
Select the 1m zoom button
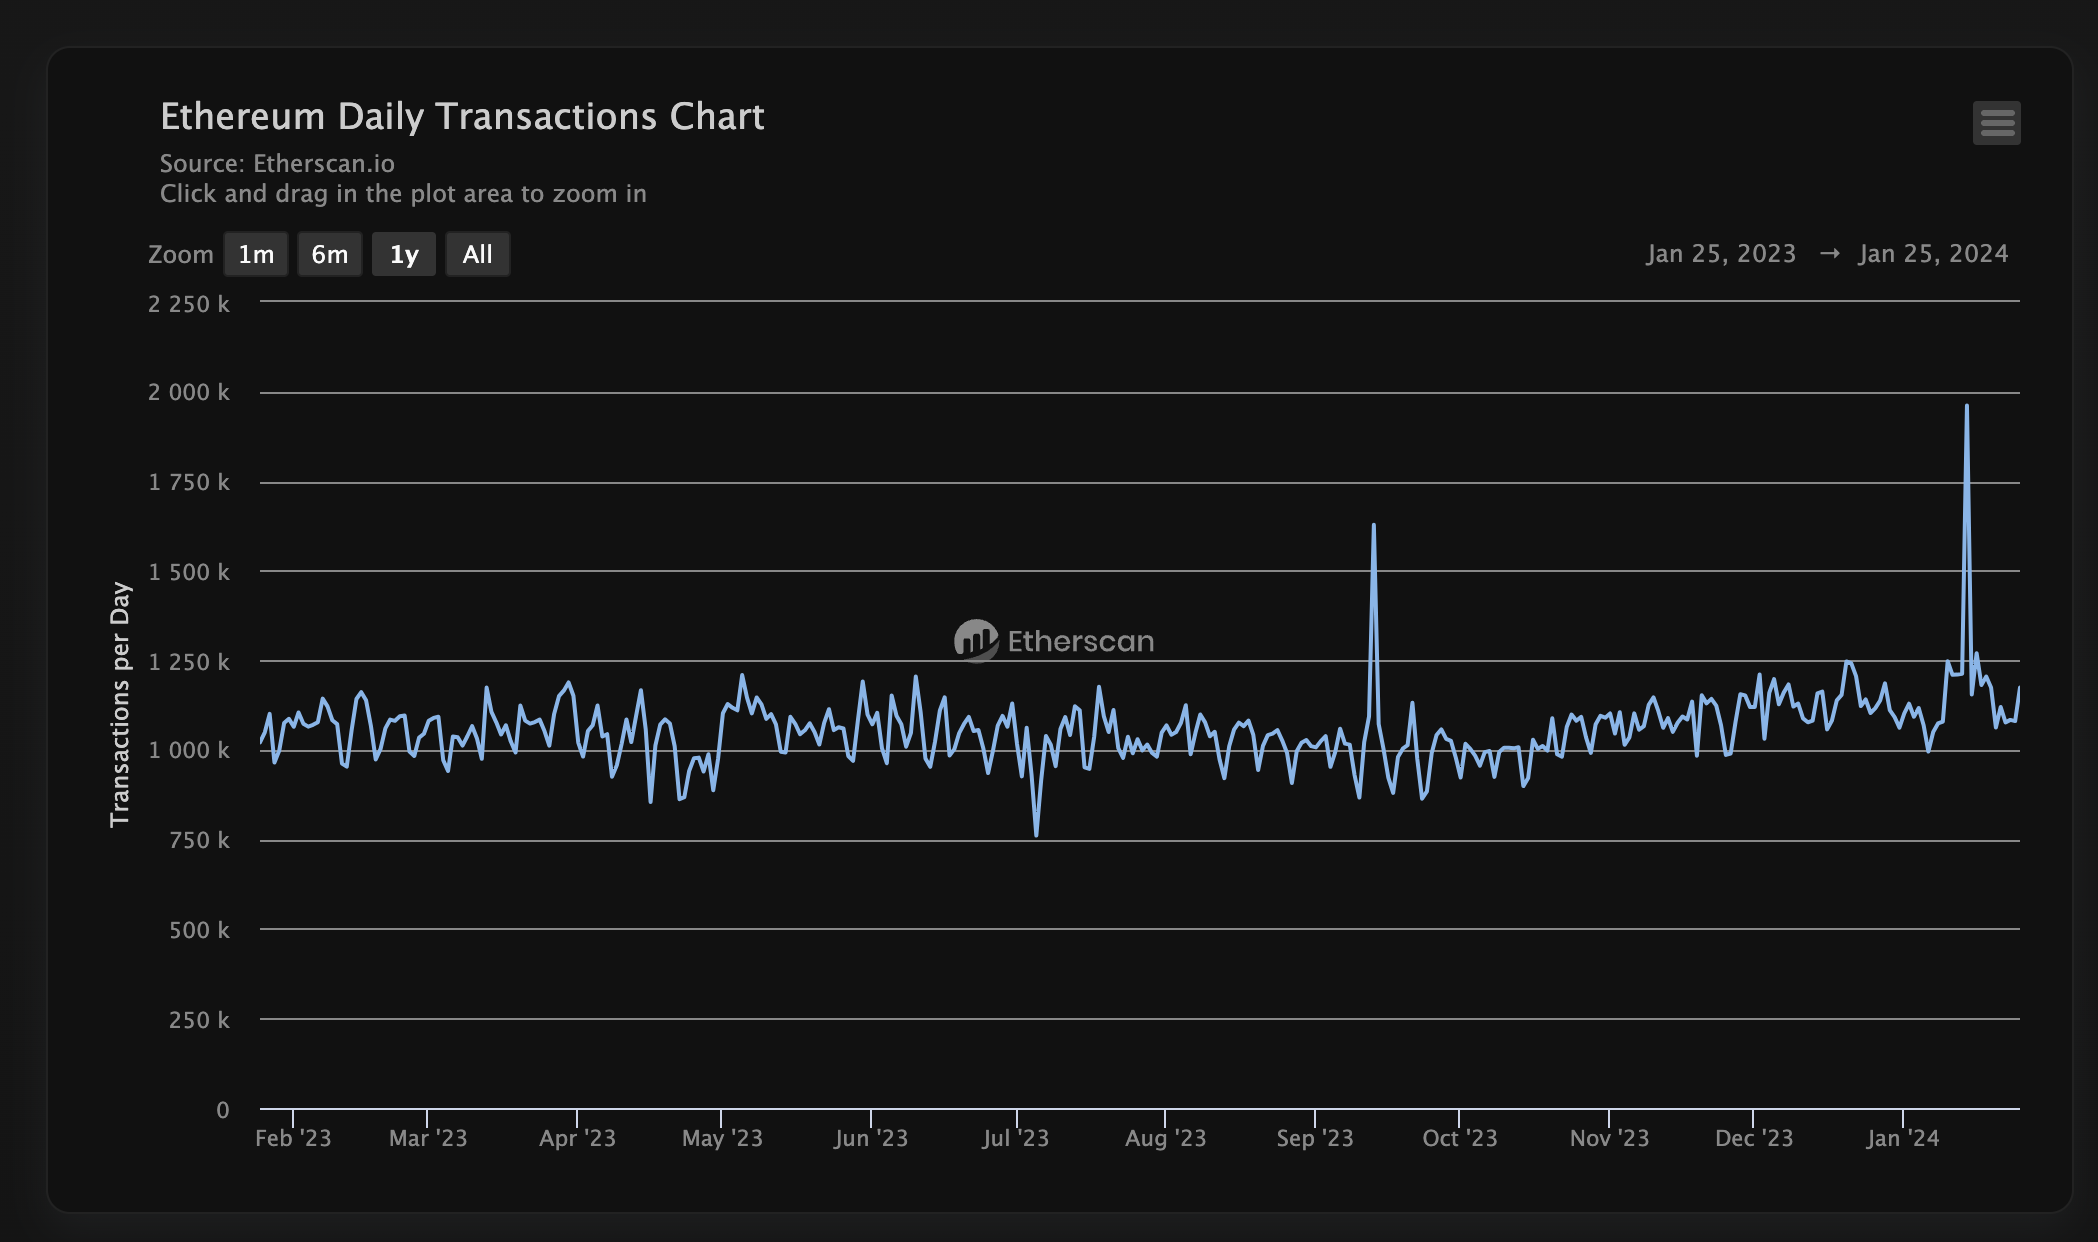[256, 254]
